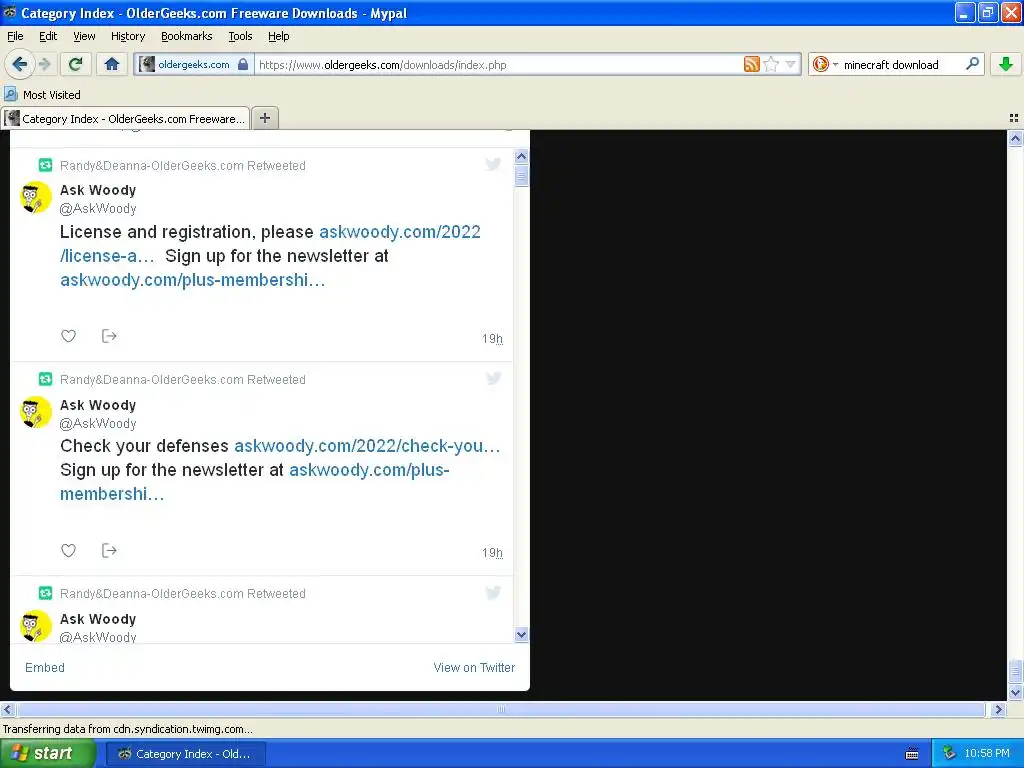Click Ask Woody avatar on License tweet
The width and height of the screenshot is (1024, 768).
coord(35,197)
